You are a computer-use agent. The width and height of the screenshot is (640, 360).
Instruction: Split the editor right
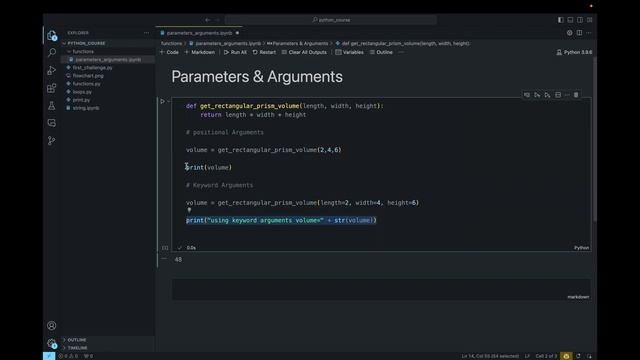tap(579, 33)
